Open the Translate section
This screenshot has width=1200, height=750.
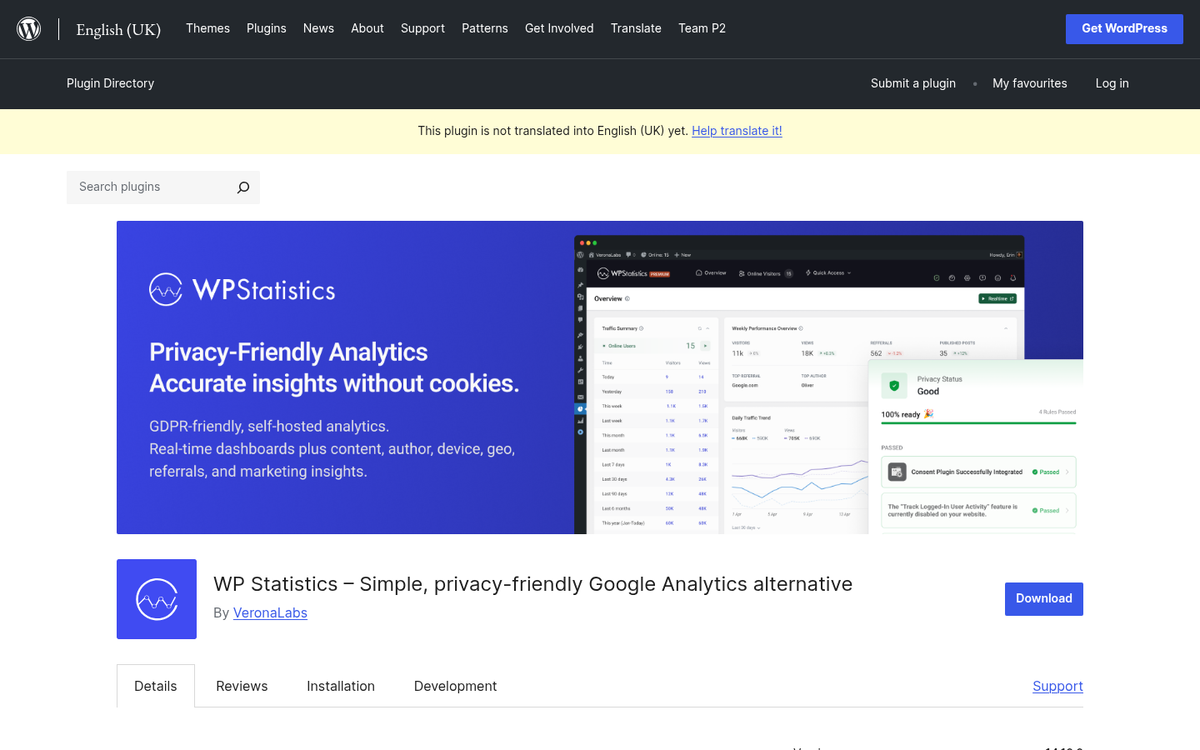tap(636, 28)
